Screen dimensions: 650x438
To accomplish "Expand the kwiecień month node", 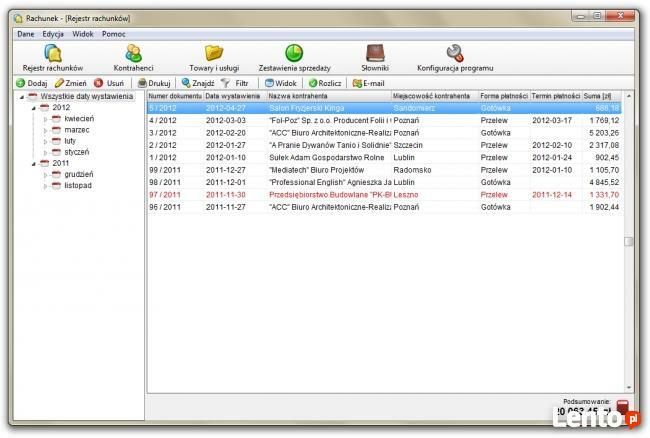I will coord(45,119).
